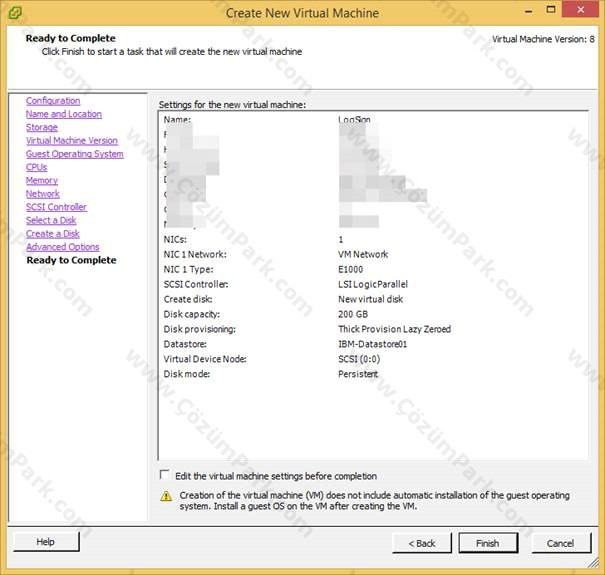Select the 200 GB disk capacity value
Screen dimensions: 605x575
tap(353, 314)
